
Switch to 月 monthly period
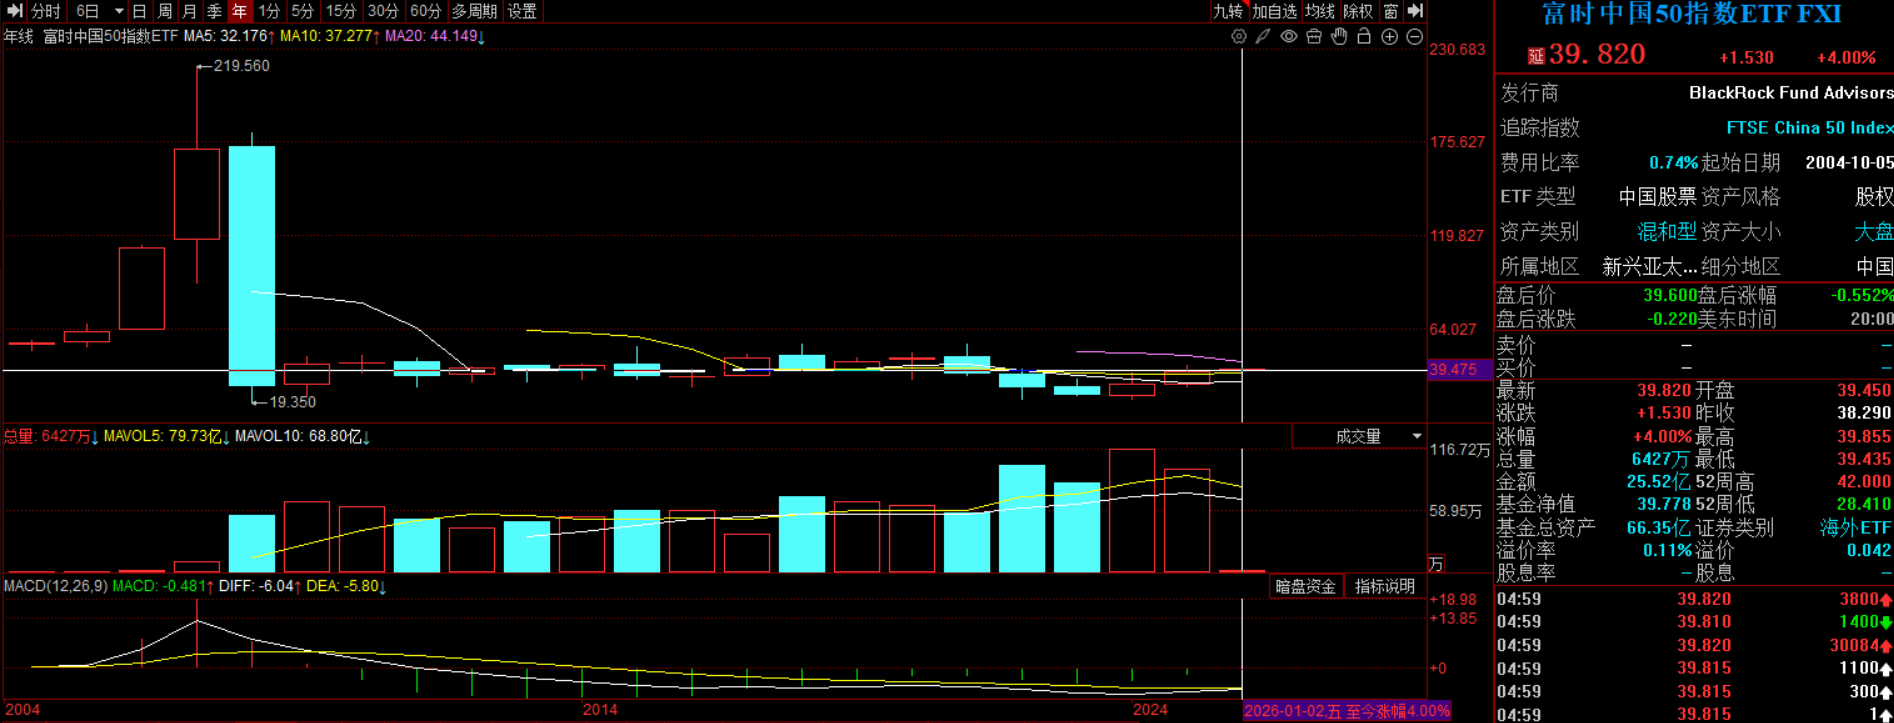[190, 11]
